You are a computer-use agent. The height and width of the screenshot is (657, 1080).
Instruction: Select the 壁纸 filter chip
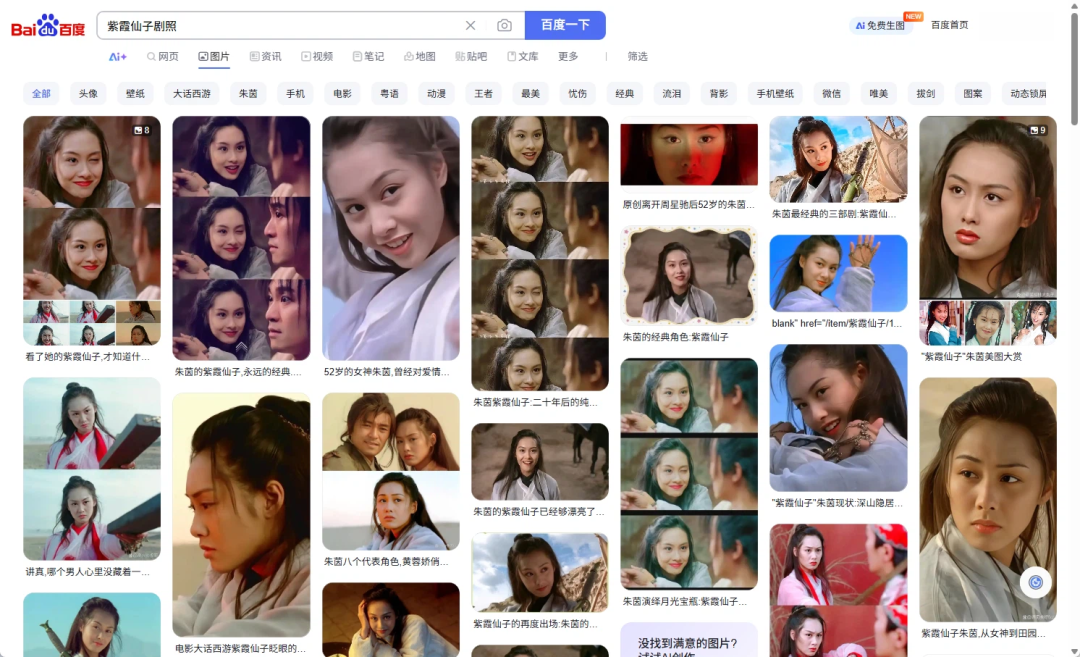(135, 94)
